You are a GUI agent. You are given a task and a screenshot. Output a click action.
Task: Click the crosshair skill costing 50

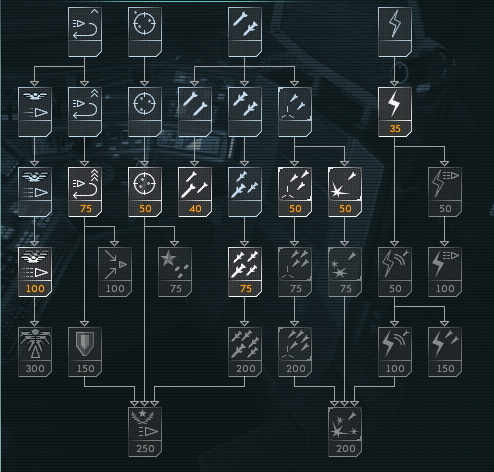click(x=145, y=192)
